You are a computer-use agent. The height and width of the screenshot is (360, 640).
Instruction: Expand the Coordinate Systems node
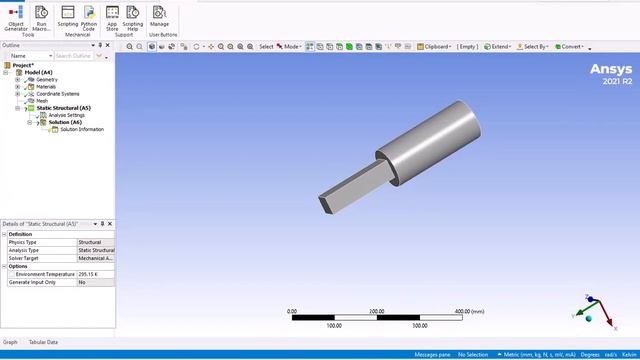pyautogui.click(x=18, y=94)
